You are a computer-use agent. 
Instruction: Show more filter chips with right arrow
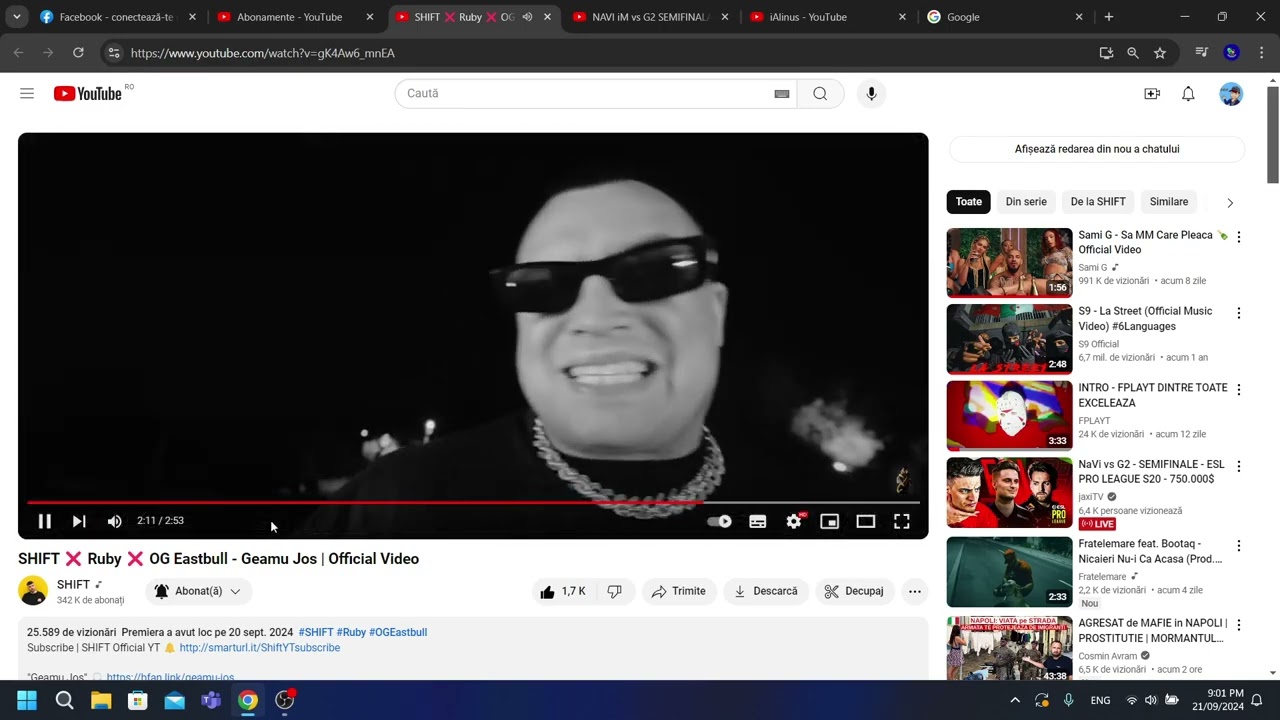(1230, 202)
